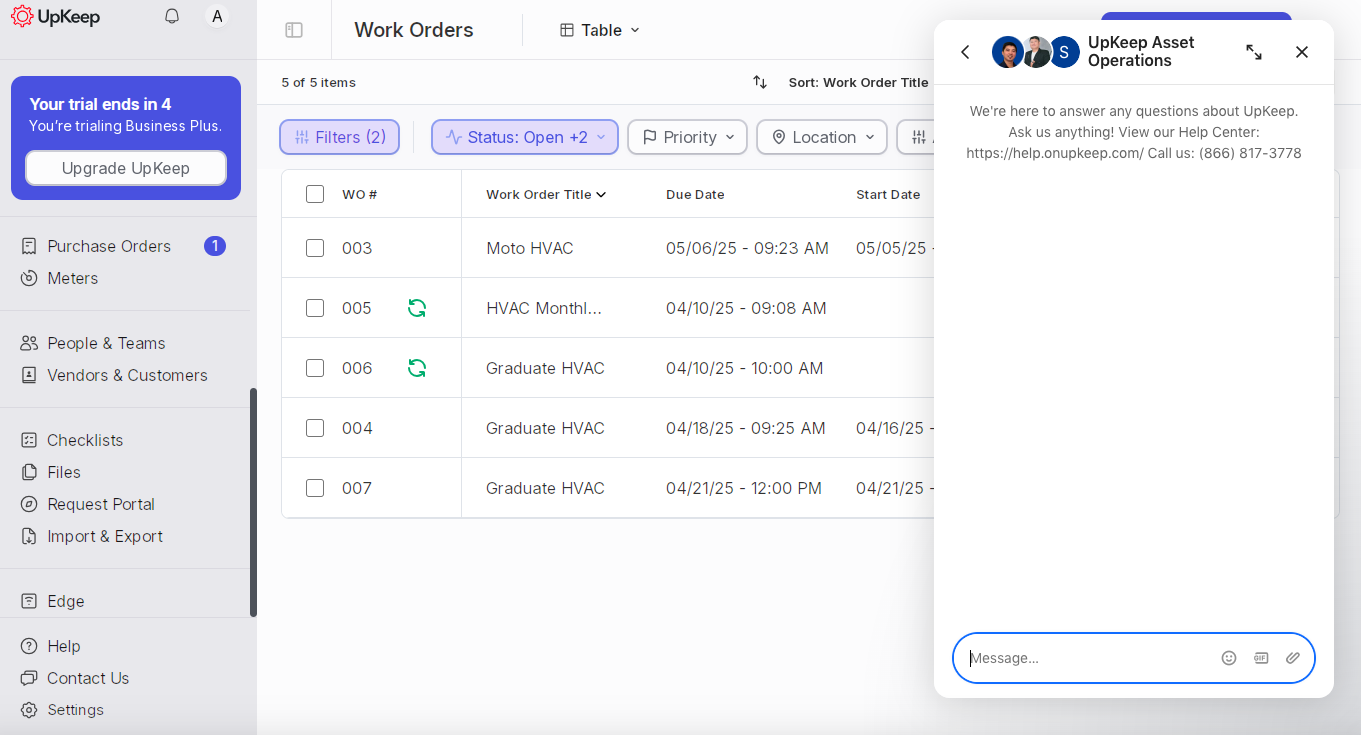Viewport: 1361px width, 735px height.
Task: Open the Moto HVAC work order link
Action: [x=529, y=248]
